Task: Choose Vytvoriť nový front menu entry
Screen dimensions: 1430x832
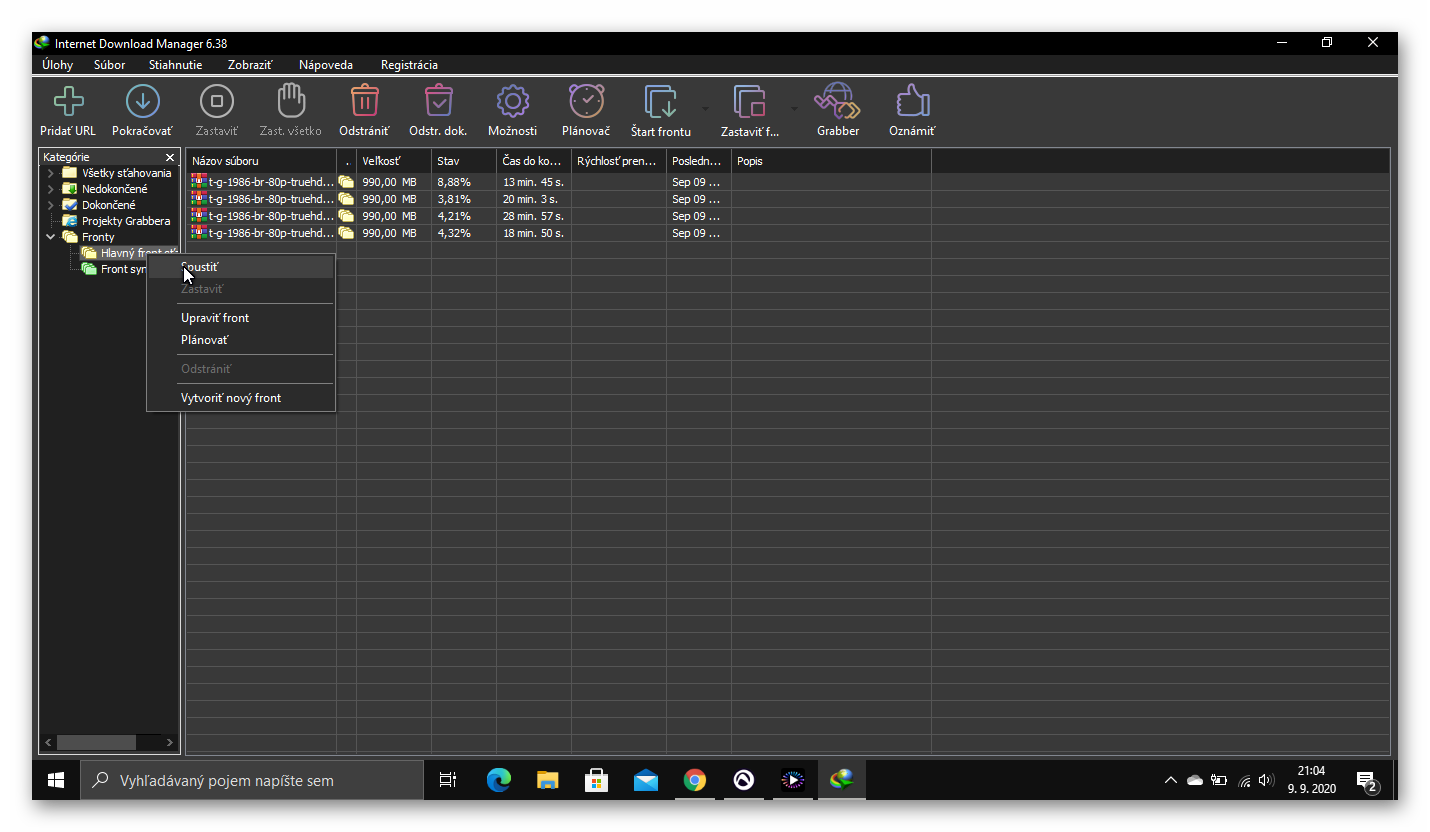Action: [231, 398]
